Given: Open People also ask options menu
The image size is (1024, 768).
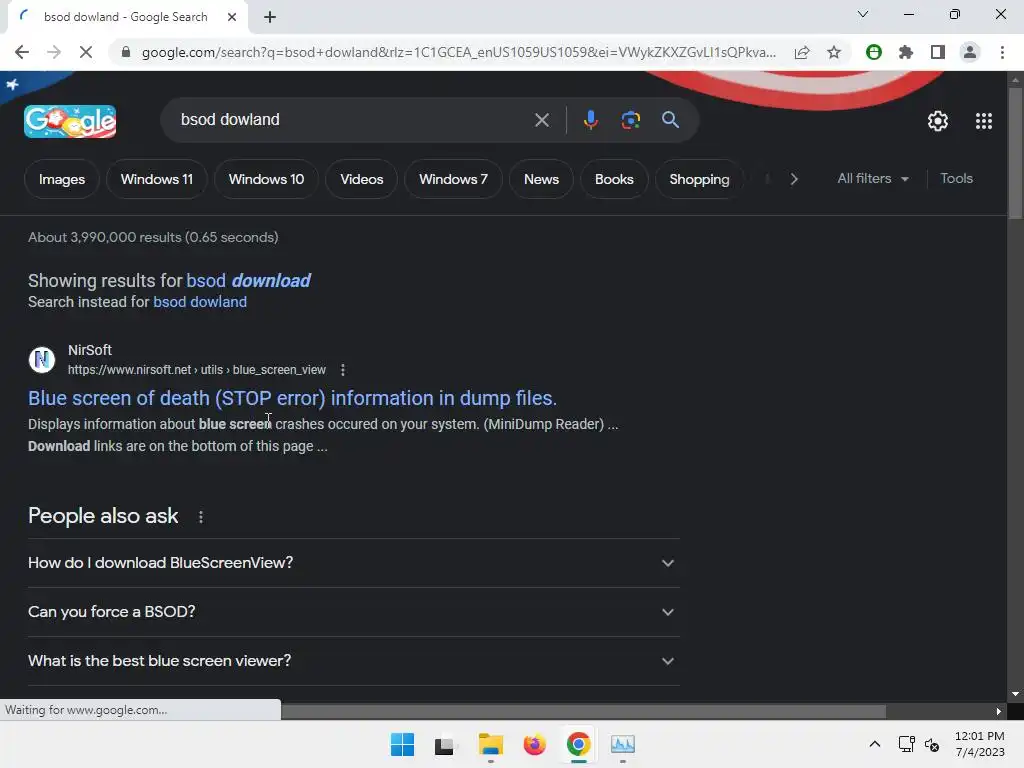Looking at the screenshot, I should click(x=200, y=517).
